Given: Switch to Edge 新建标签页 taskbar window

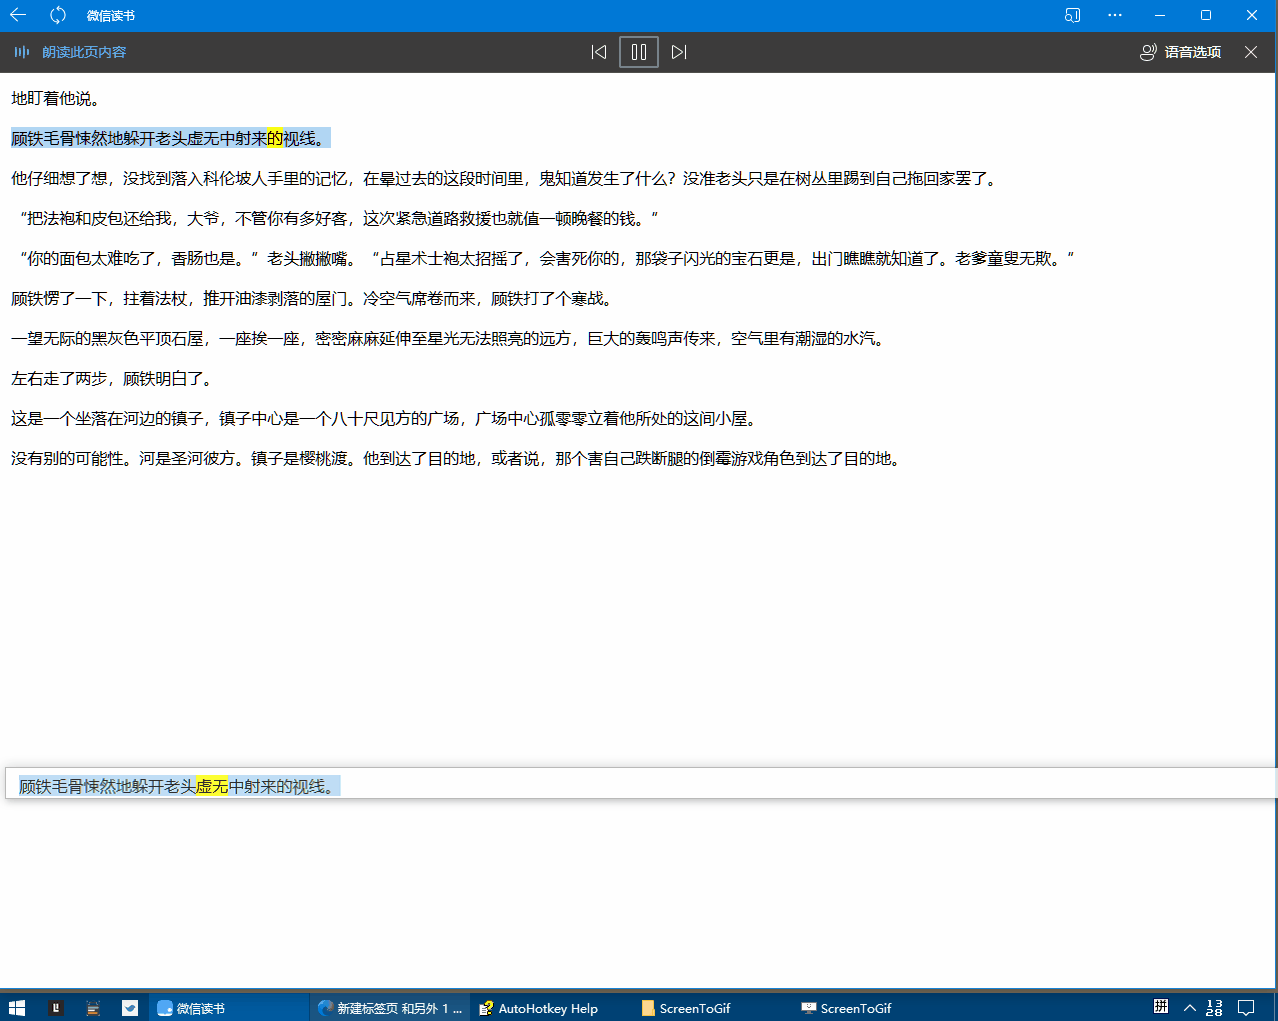Looking at the screenshot, I should tap(390, 1008).
